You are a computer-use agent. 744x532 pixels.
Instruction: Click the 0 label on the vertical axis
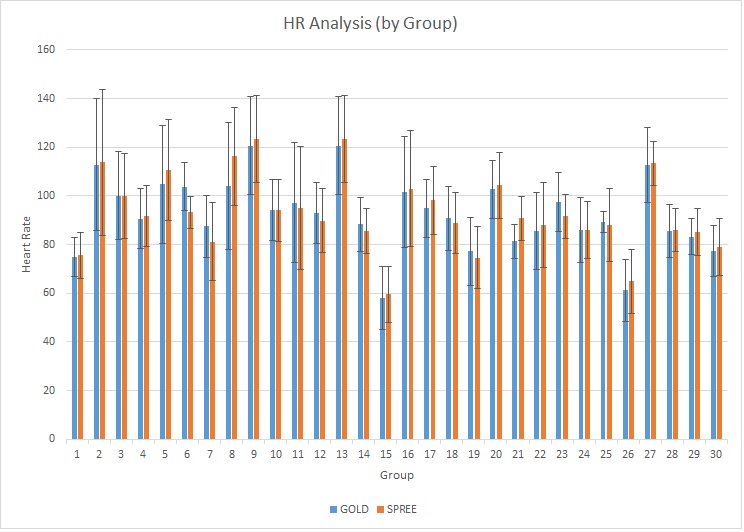tap(52, 439)
